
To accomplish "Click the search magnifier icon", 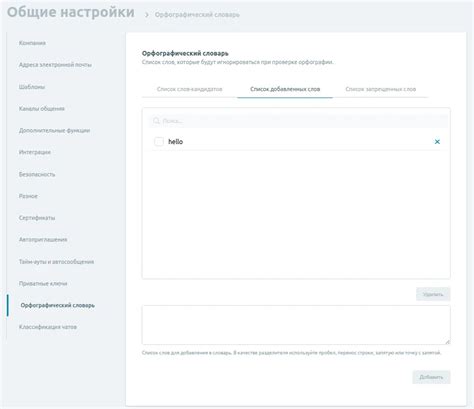I will point(156,121).
